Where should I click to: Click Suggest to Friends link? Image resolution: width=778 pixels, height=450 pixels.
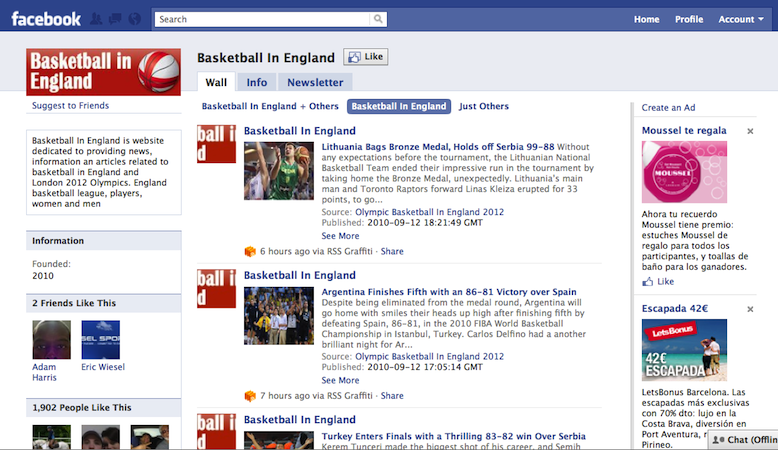(70, 106)
